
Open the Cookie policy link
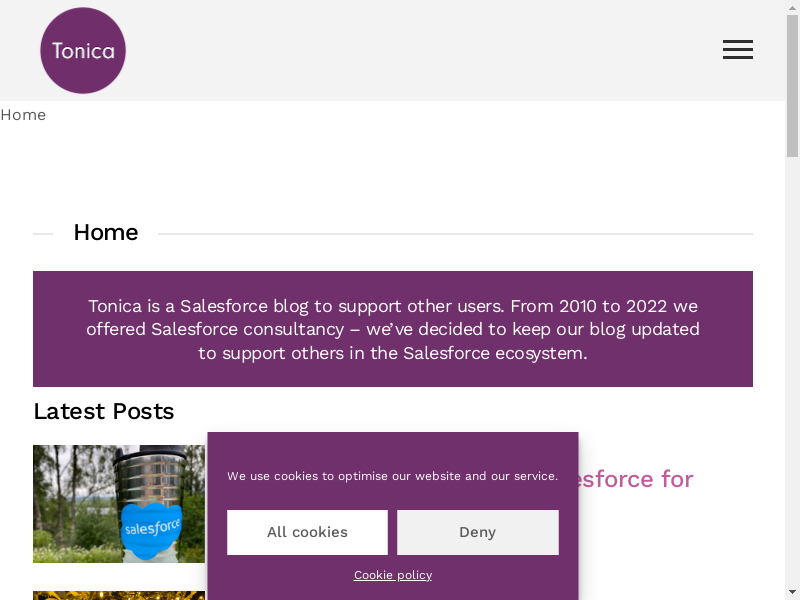pyautogui.click(x=393, y=575)
